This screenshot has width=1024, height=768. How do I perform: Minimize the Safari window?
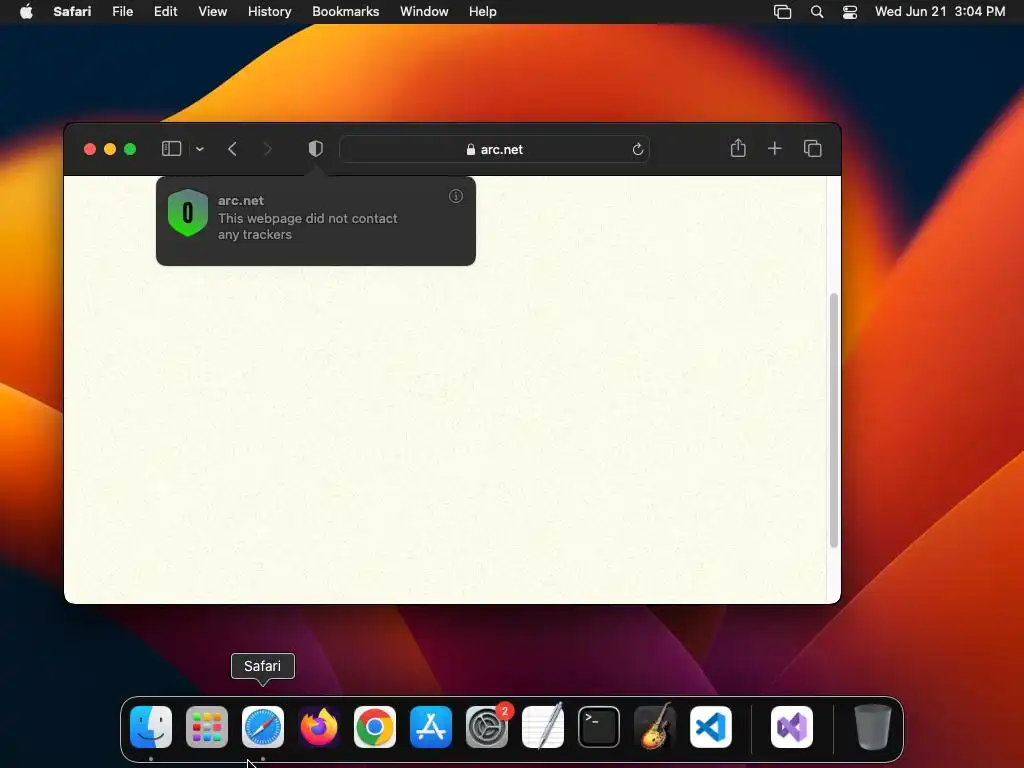pyautogui.click(x=110, y=149)
